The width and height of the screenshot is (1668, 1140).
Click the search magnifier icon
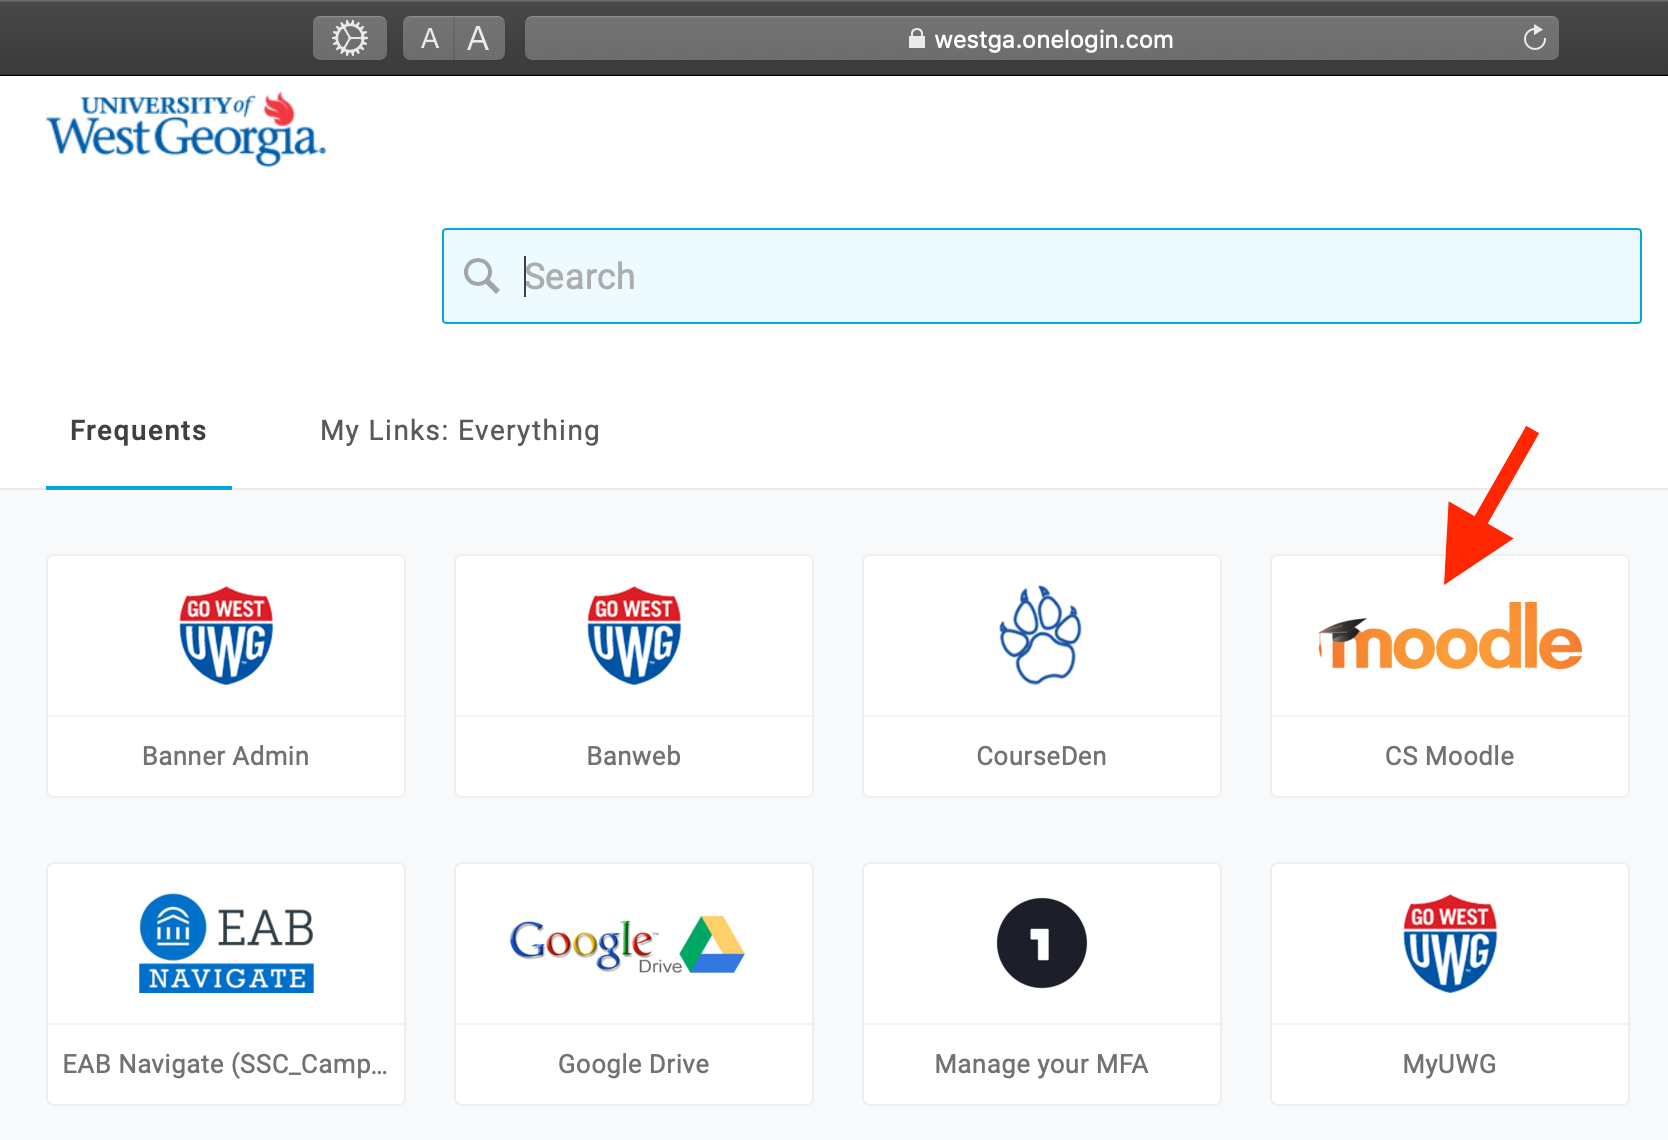481,276
